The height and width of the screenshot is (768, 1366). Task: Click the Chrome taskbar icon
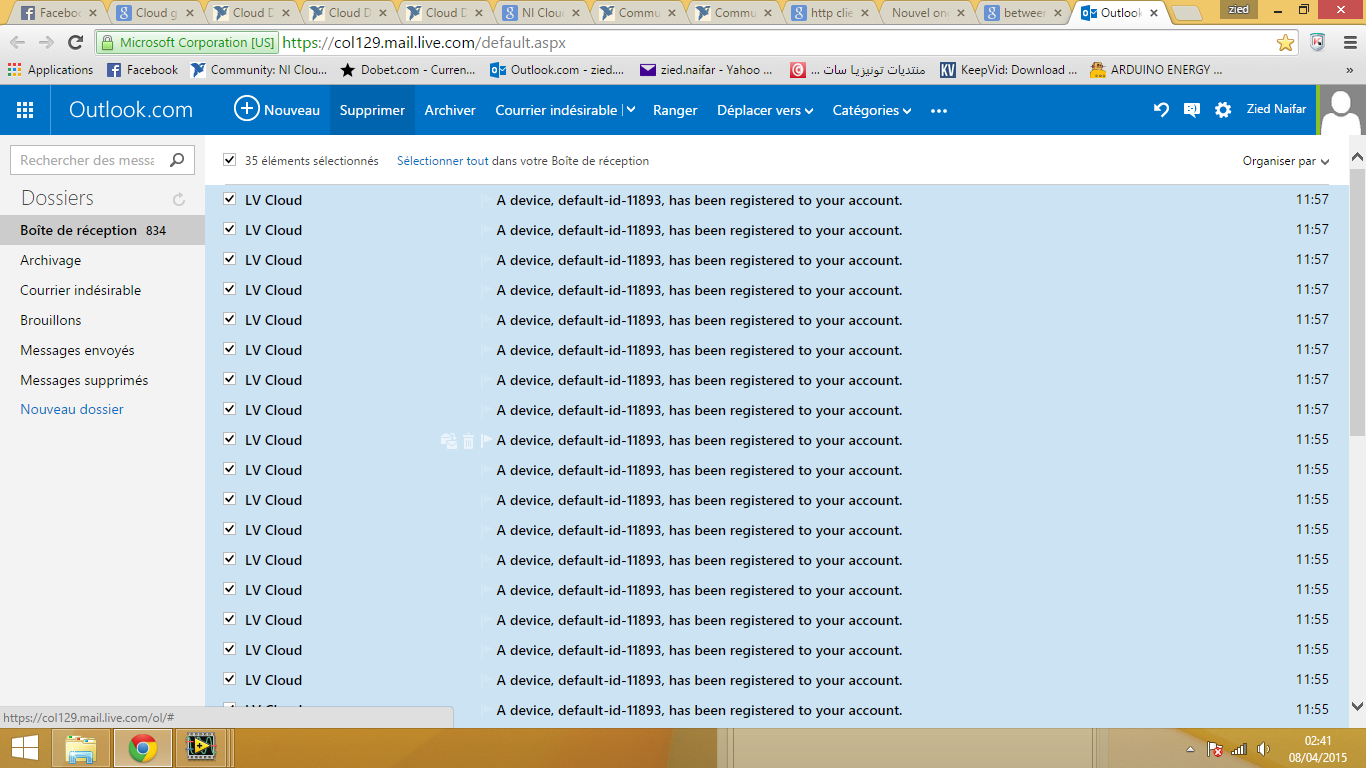pos(143,748)
